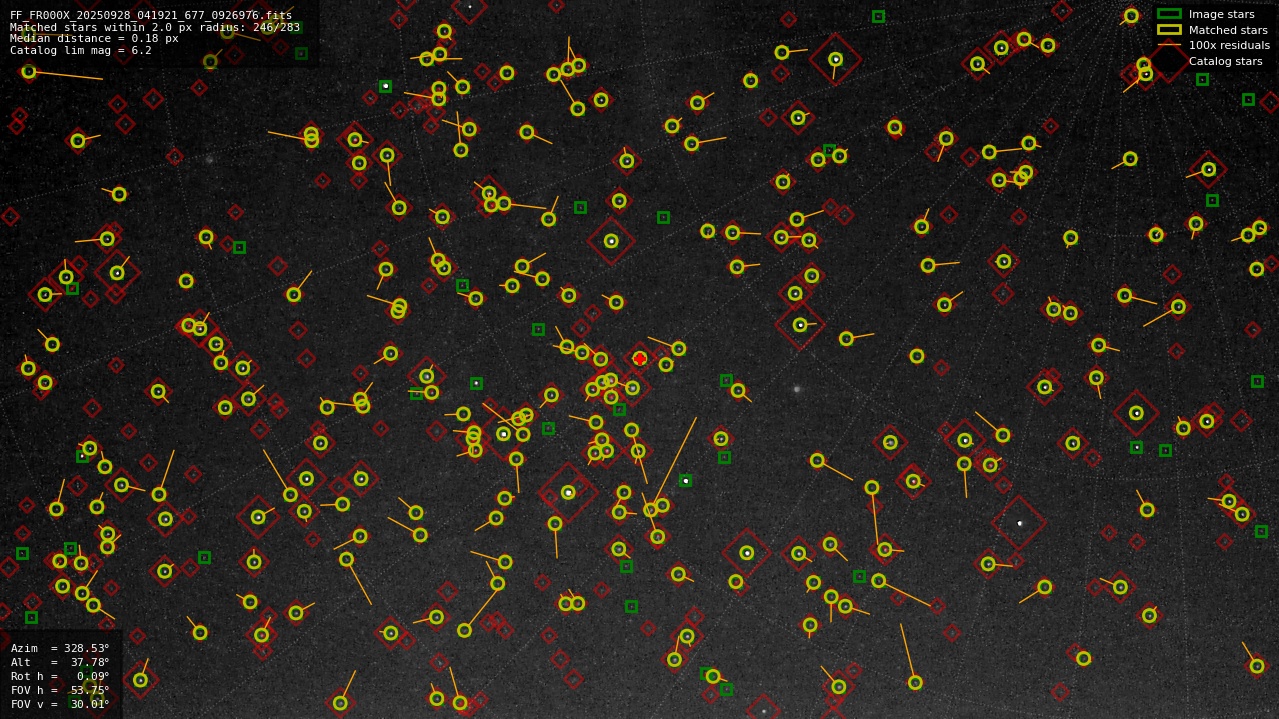Click the FITS file name at top left
The height and width of the screenshot is (719, 1279).
pyautogui.click(x=151, y=16)
